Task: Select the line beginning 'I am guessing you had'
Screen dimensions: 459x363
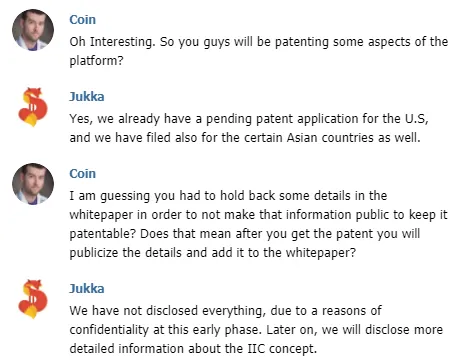Action: point(228,196)
